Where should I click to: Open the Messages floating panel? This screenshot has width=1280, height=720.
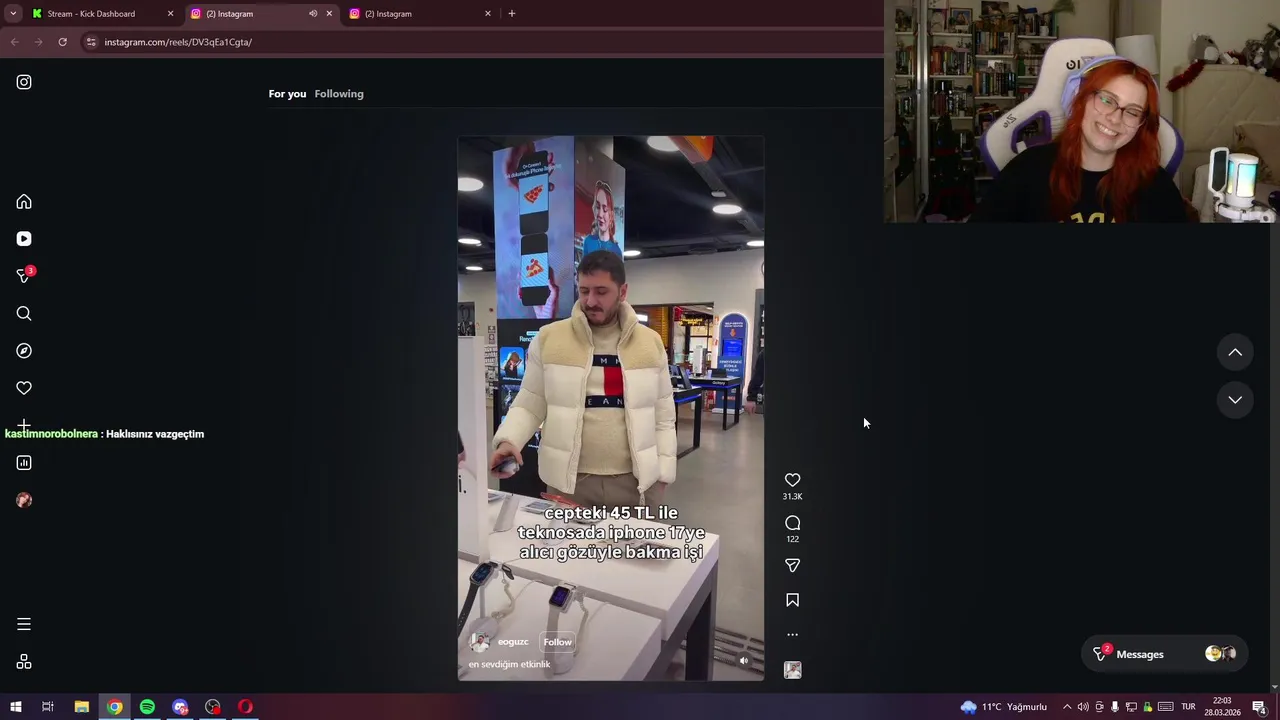point(1165,654)
